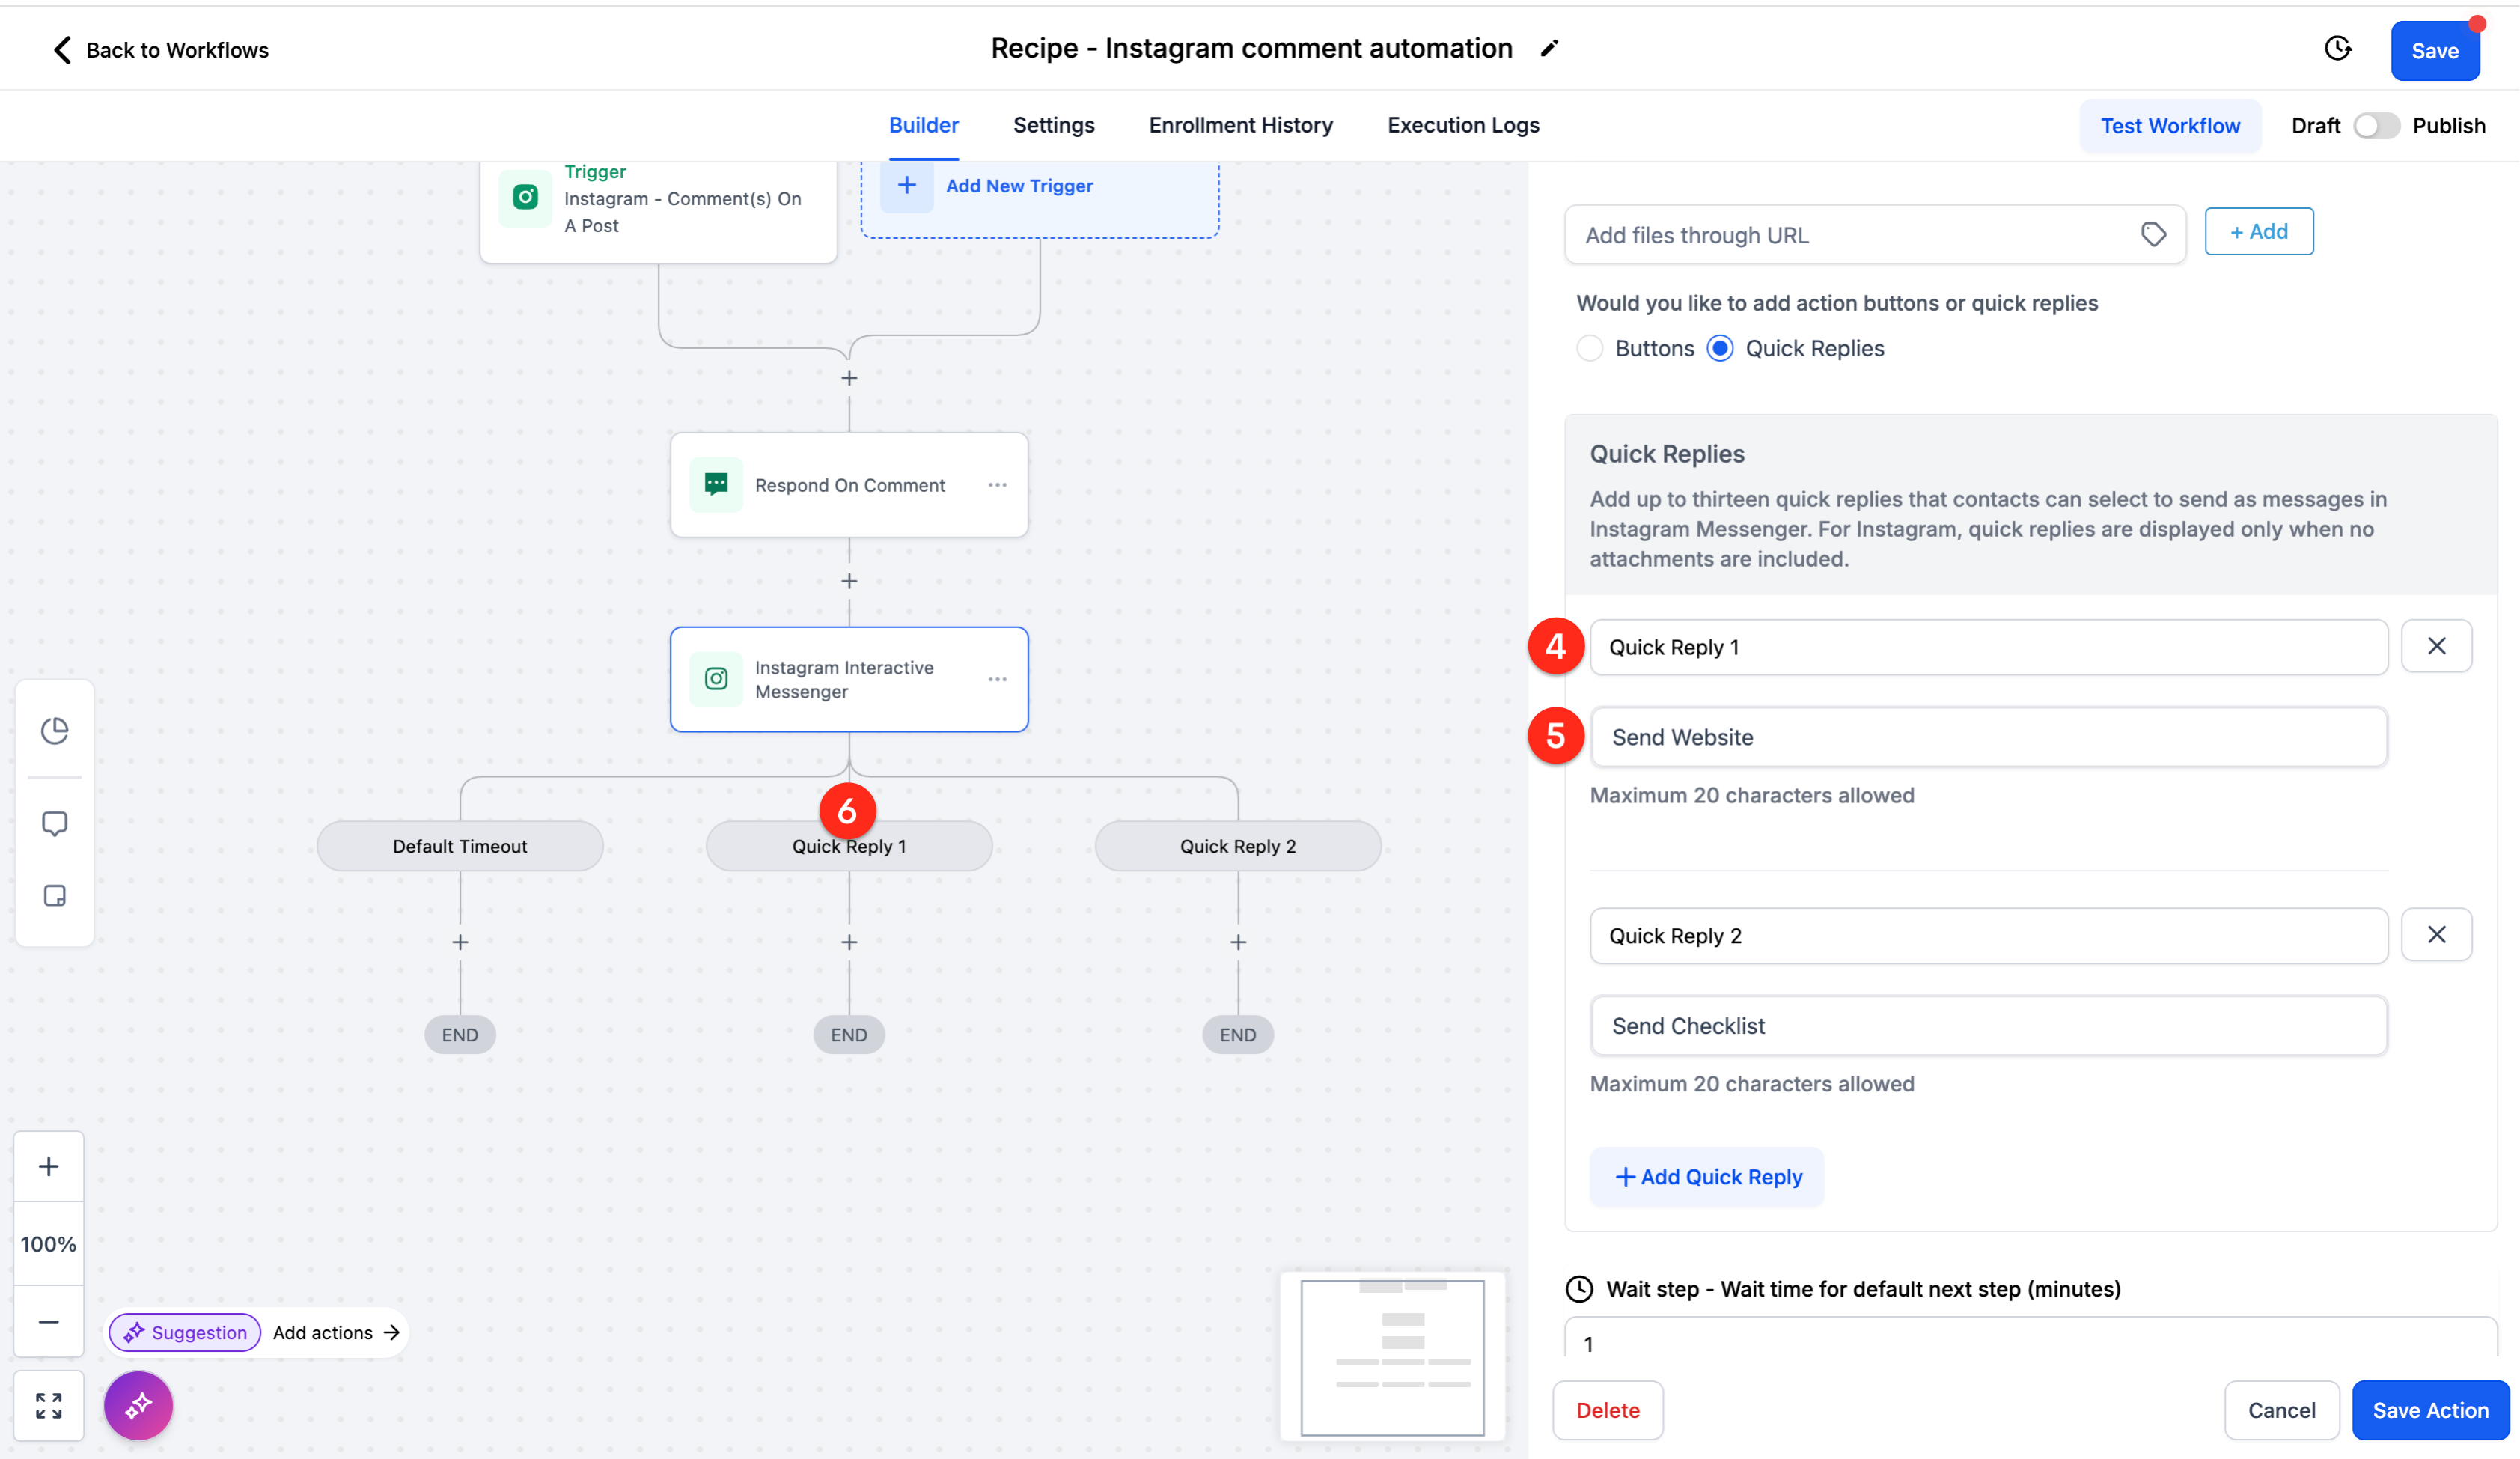Viewport: 2520px width, 1459px height.
Task: Toggle fullscreen canvas view
Action: (x=49, y=1405)
